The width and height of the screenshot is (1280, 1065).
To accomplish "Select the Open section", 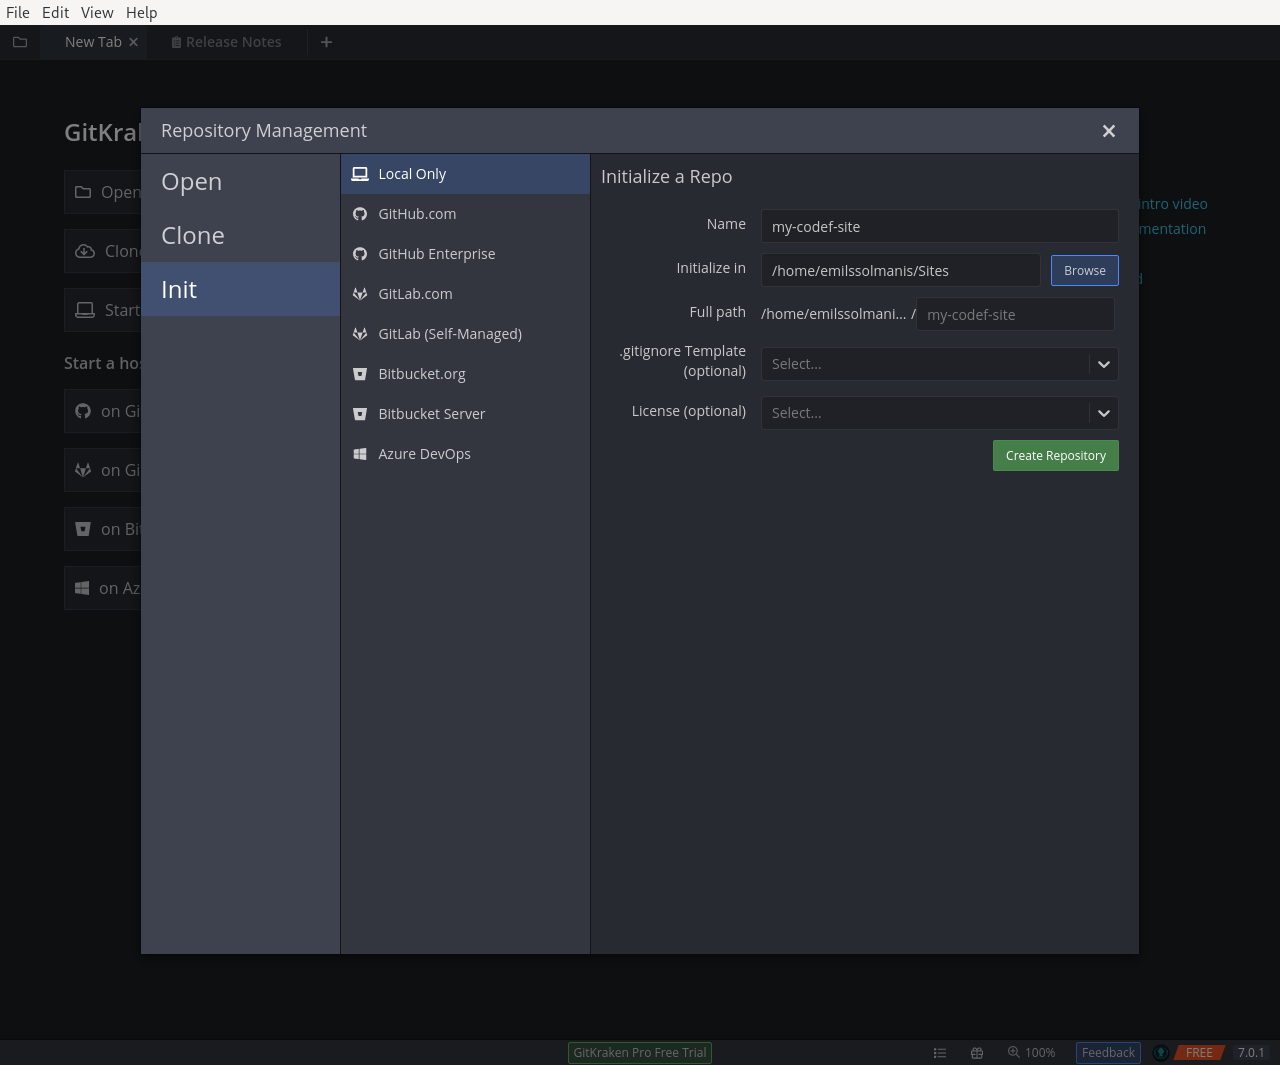I will [240, 182].
